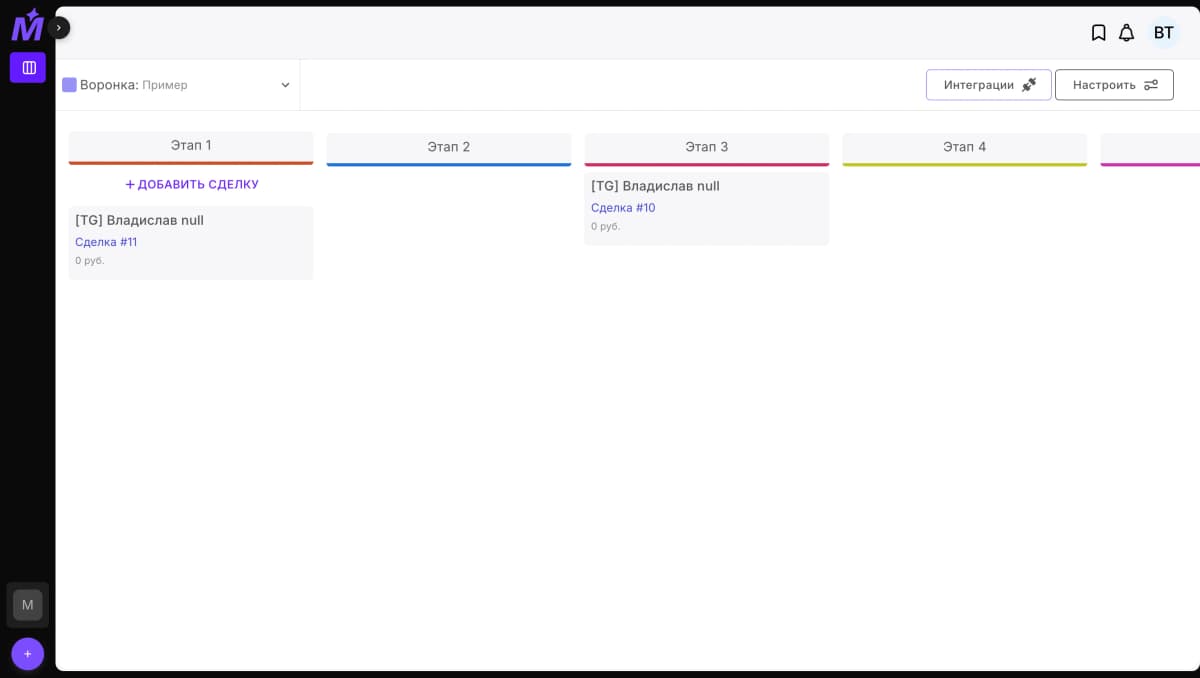Open the bookmarks icon in header
This screenshot has height=678, width=1200.
1098,33
